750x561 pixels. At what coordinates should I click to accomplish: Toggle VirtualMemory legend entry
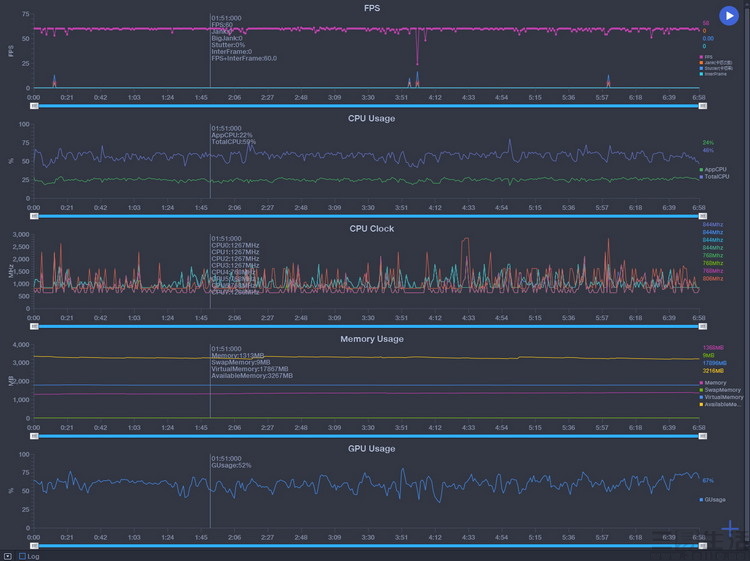pyautogui.click(x=721, y=397)
